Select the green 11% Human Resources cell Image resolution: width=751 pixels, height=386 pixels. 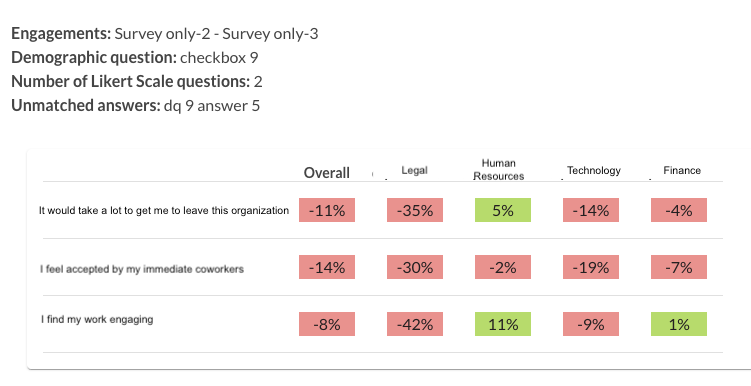pos(503,324)
